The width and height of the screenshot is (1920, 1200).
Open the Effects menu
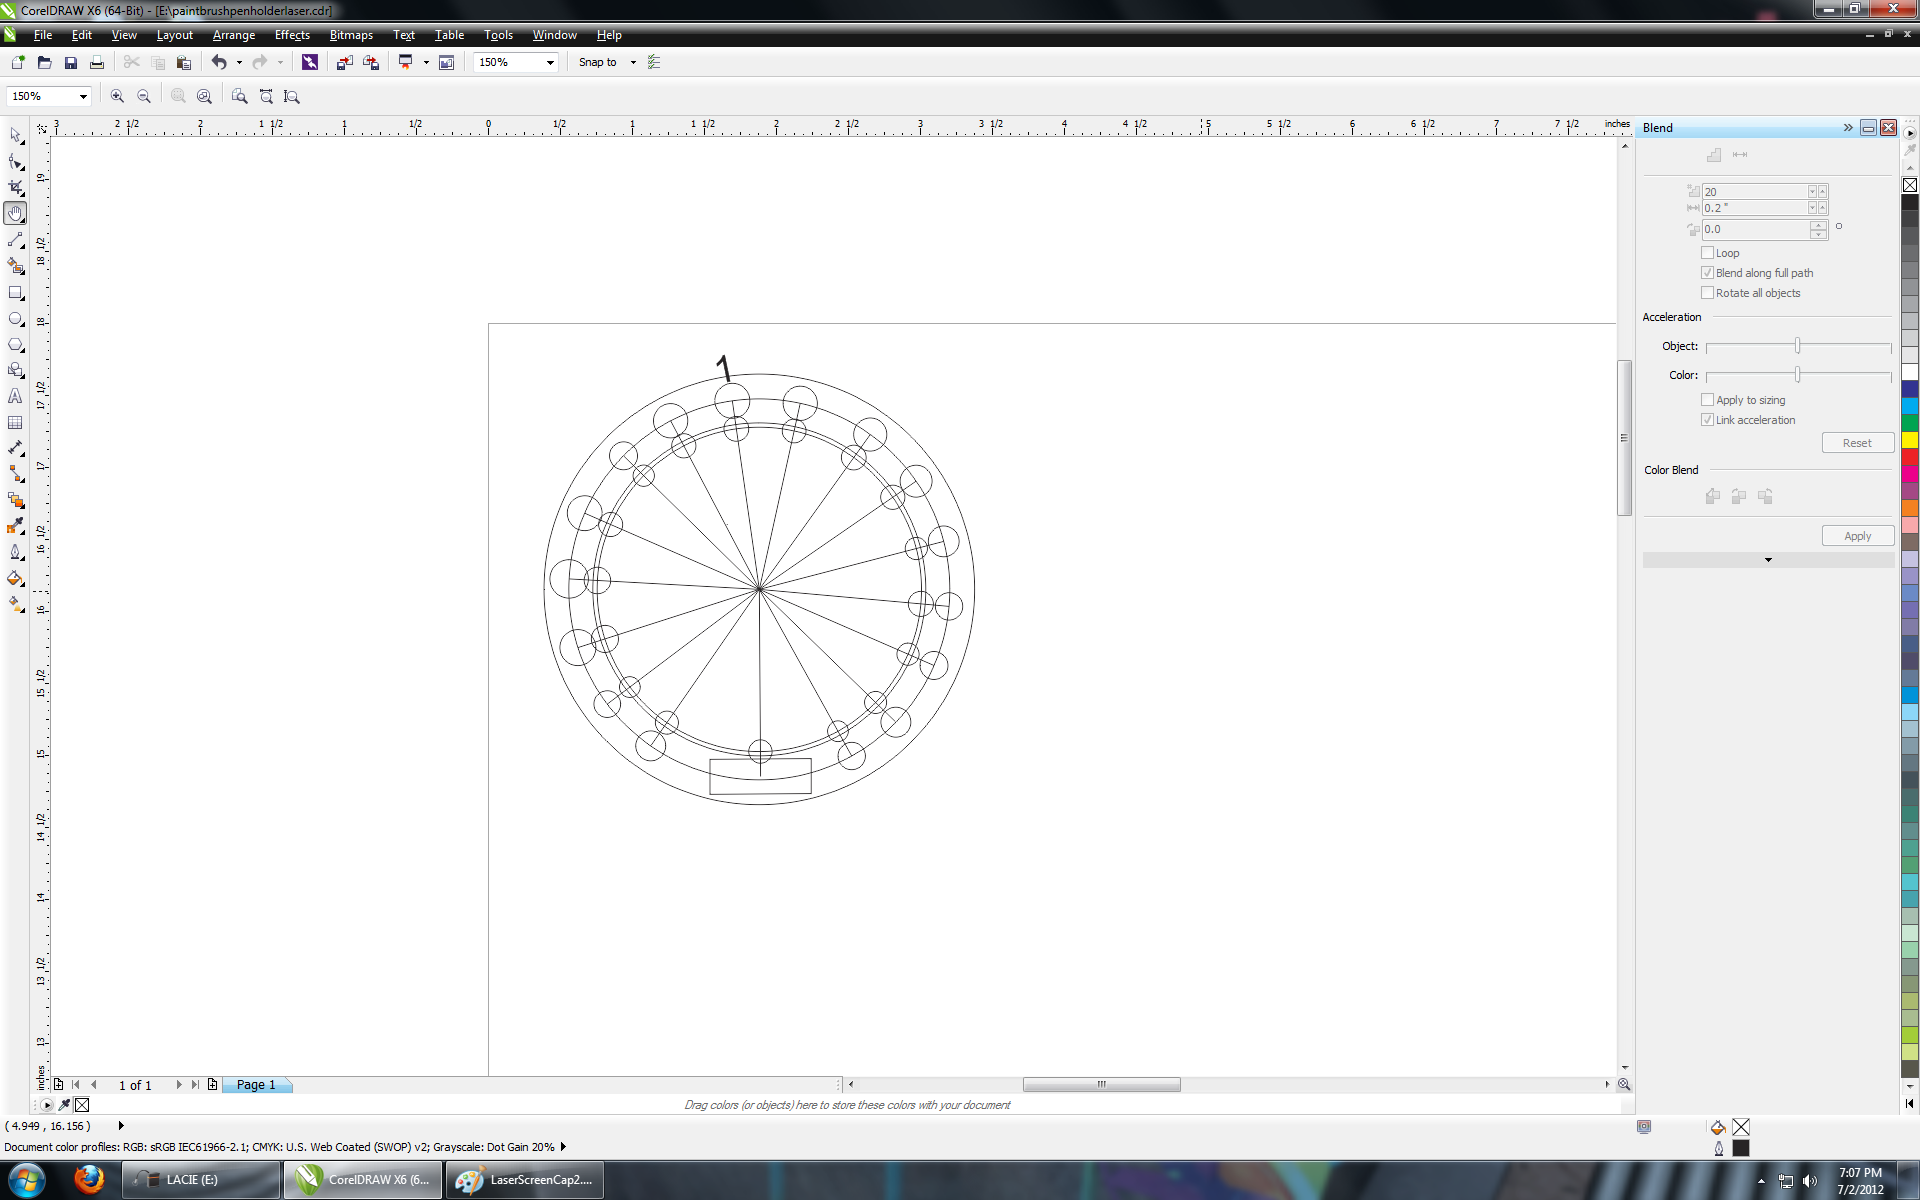pyautogui.click(x=292, y=35)
